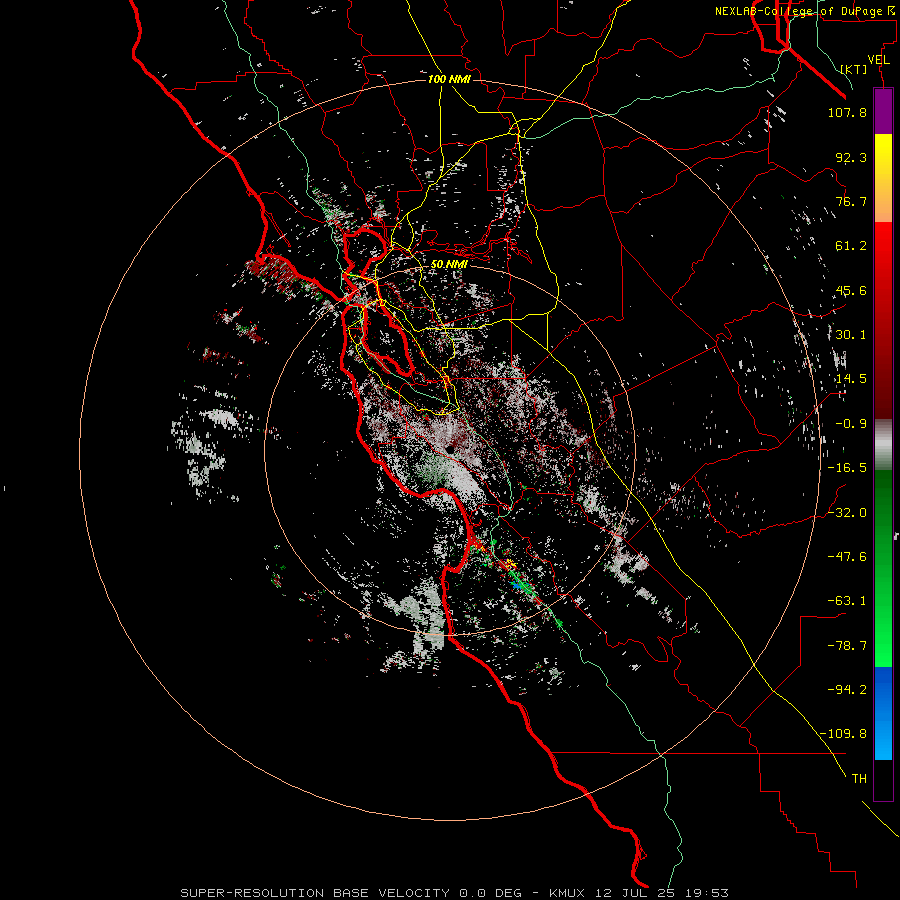This screenshot has width=900, height=900.
Task: Click the [KT] units label
Action: coord(853,69)
